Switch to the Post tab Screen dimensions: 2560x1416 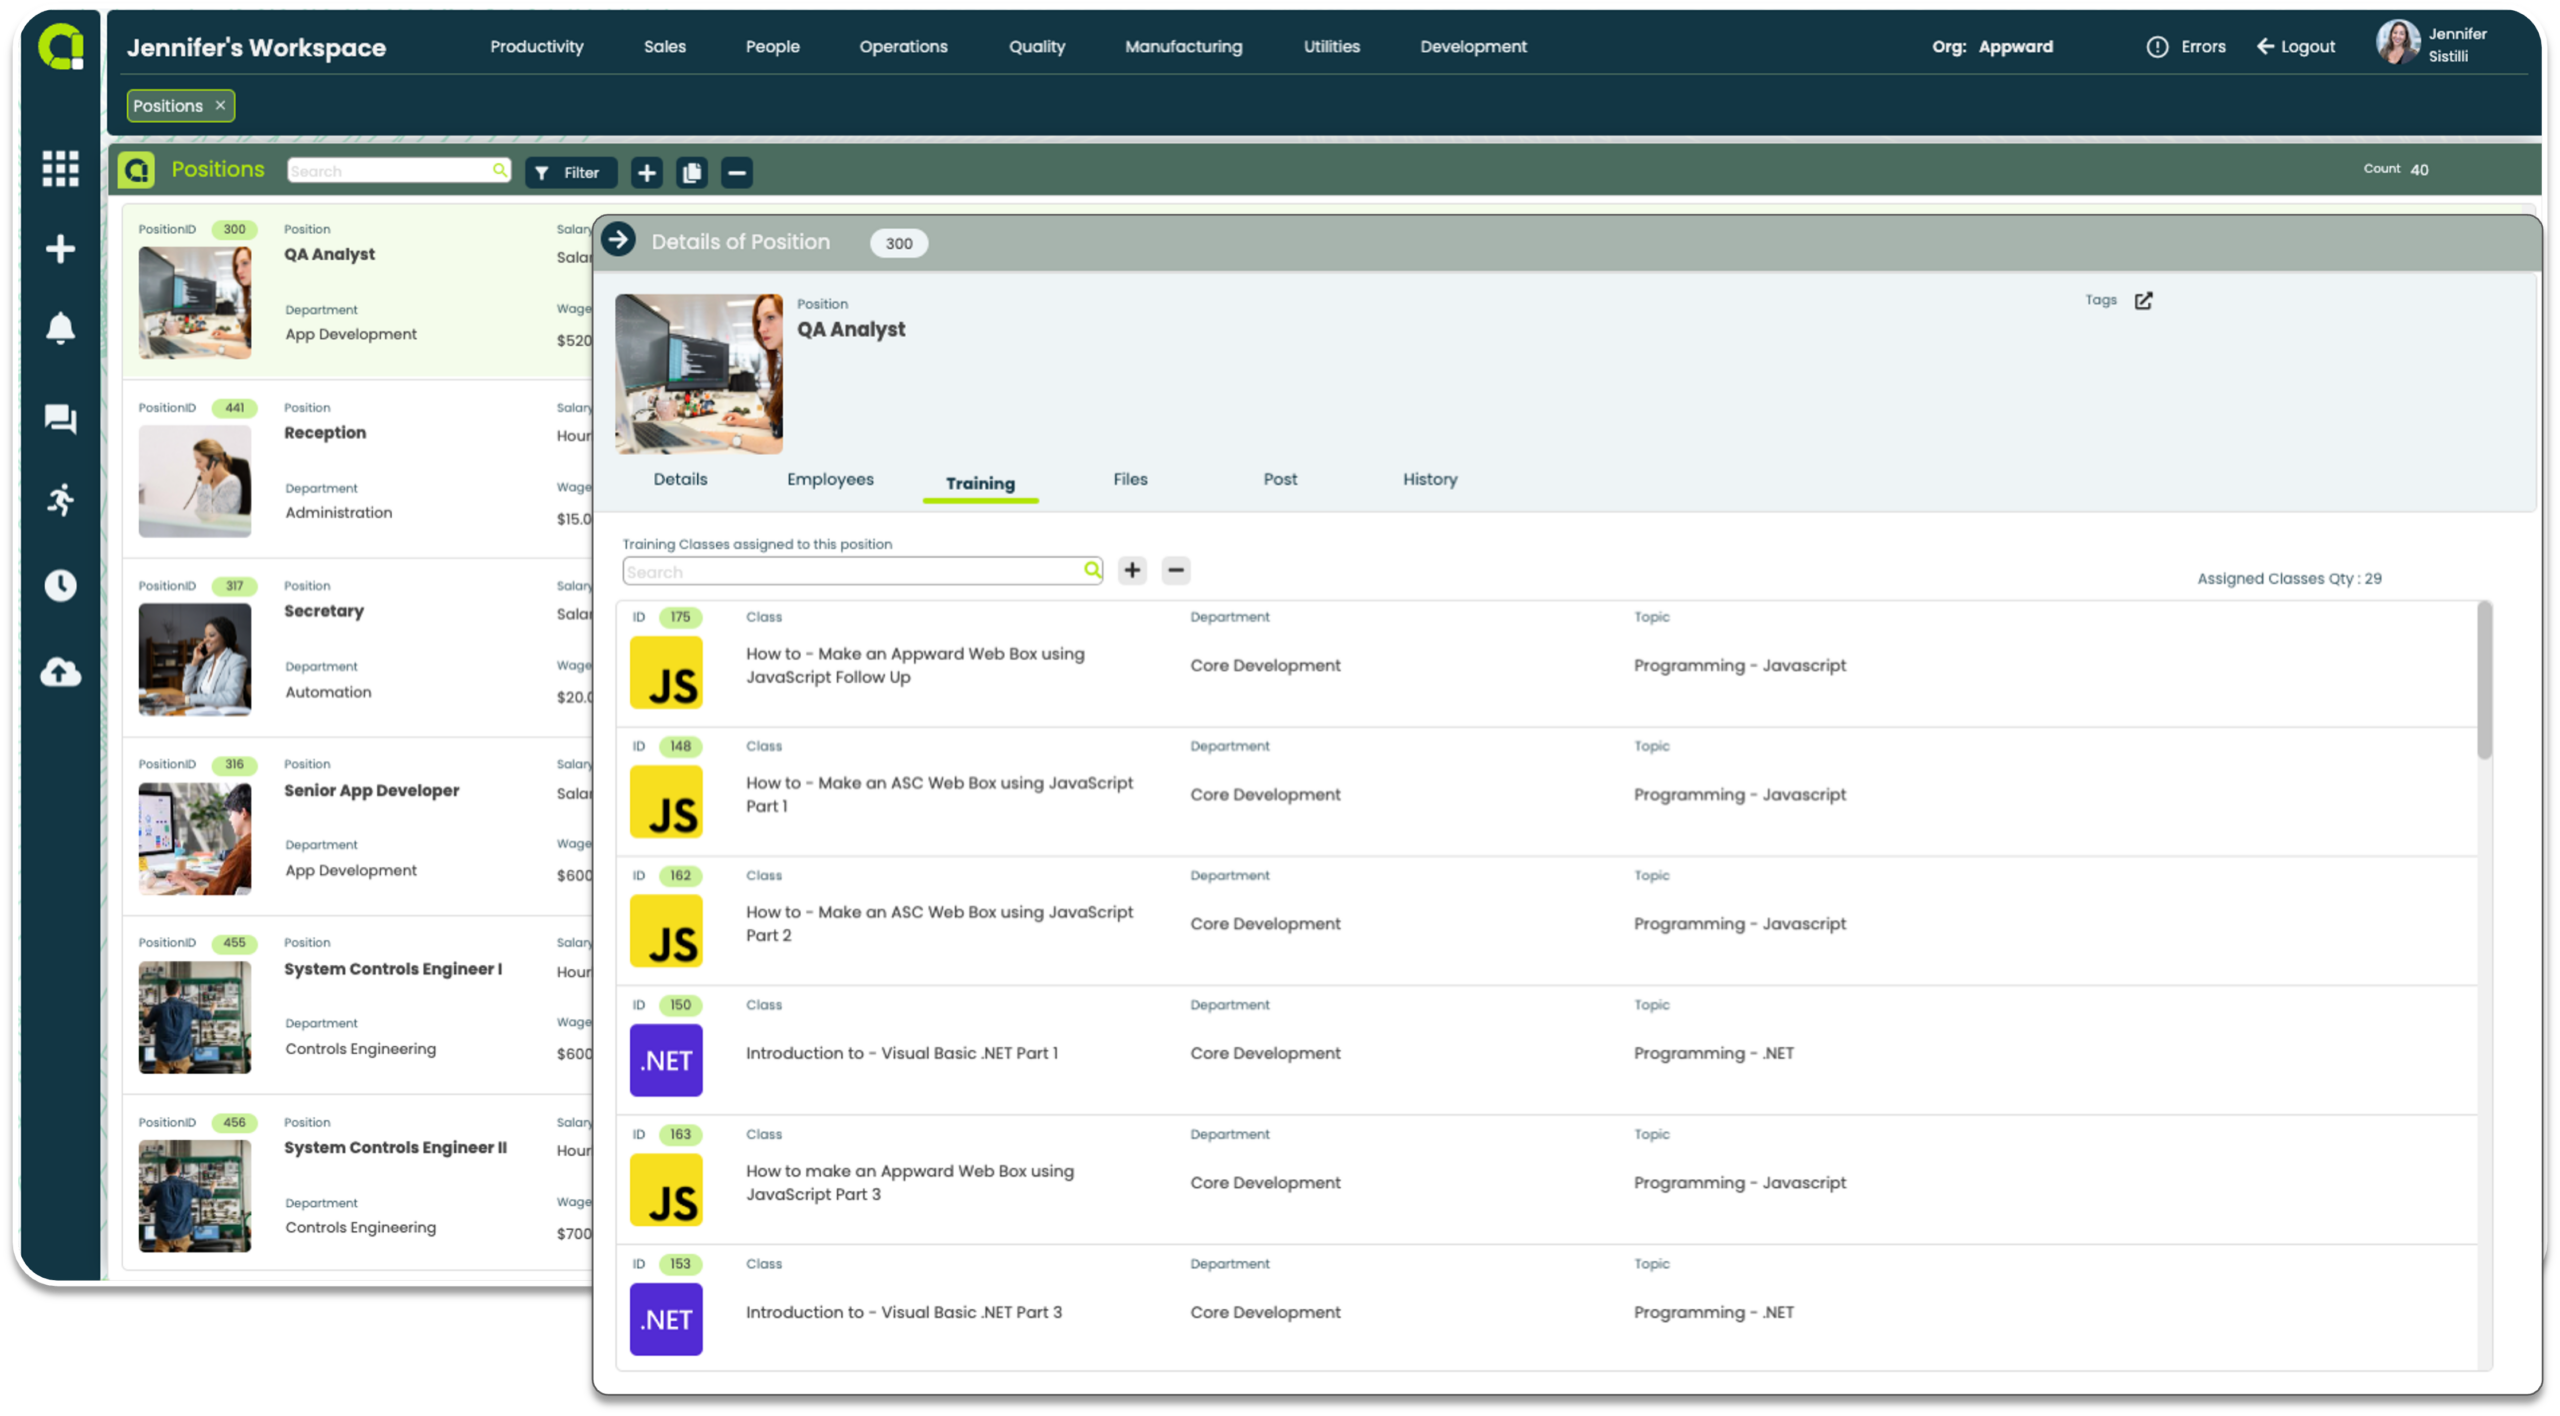click(x=1280, y=479)
